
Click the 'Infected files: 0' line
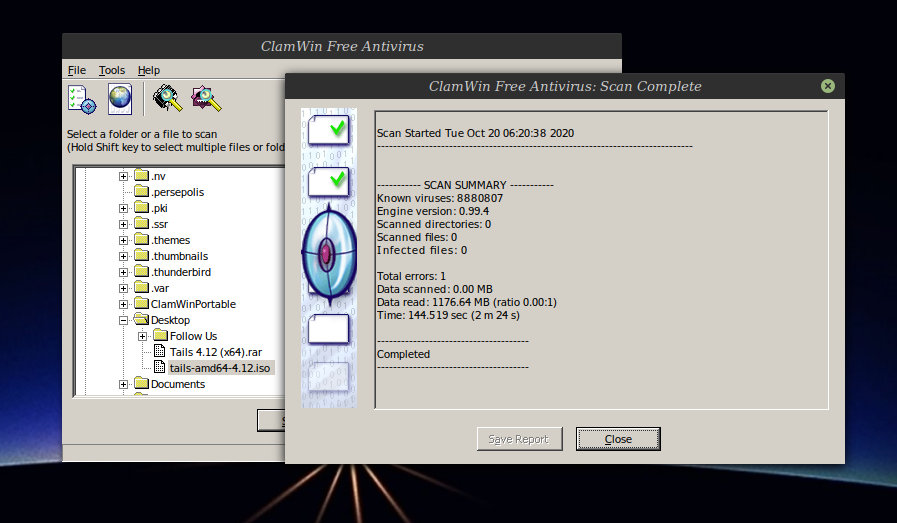(422, 250)
